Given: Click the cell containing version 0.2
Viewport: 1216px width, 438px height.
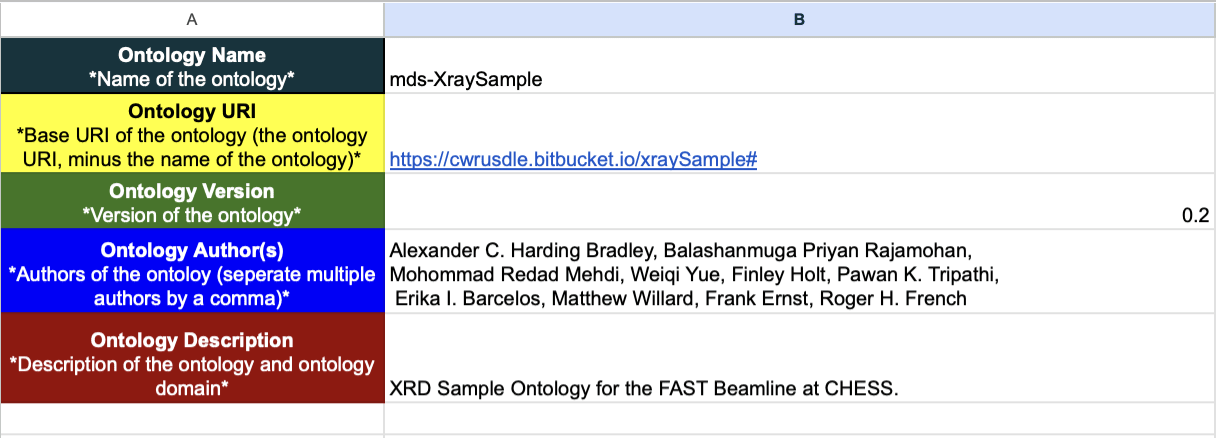Looking at the screenshot, I should pos(800,201).
